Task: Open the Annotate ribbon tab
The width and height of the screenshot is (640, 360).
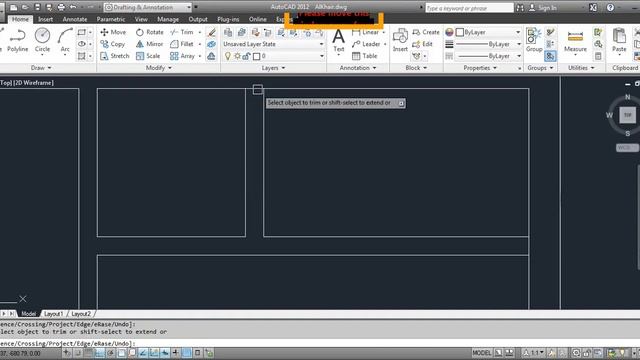Action: (75, 19)
